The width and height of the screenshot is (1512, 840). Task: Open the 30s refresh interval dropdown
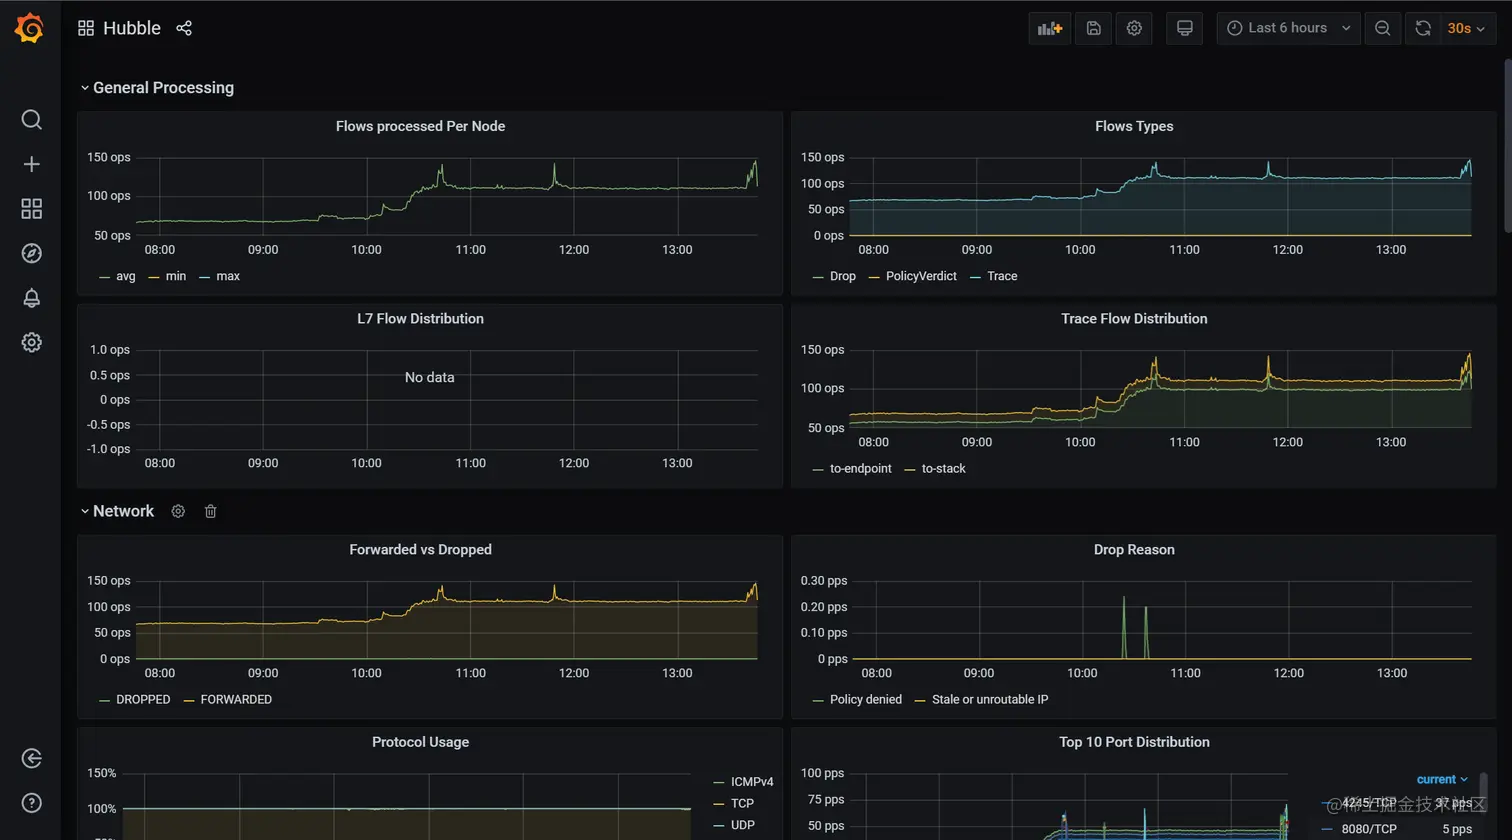(x=1467, y=28)
